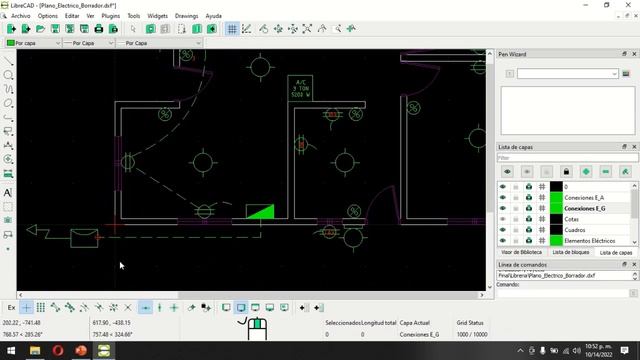The width and height of the screenshot is (640, 360).
Task: Open the line width 'Por Capa' dropdown
Action: point(89,43)
